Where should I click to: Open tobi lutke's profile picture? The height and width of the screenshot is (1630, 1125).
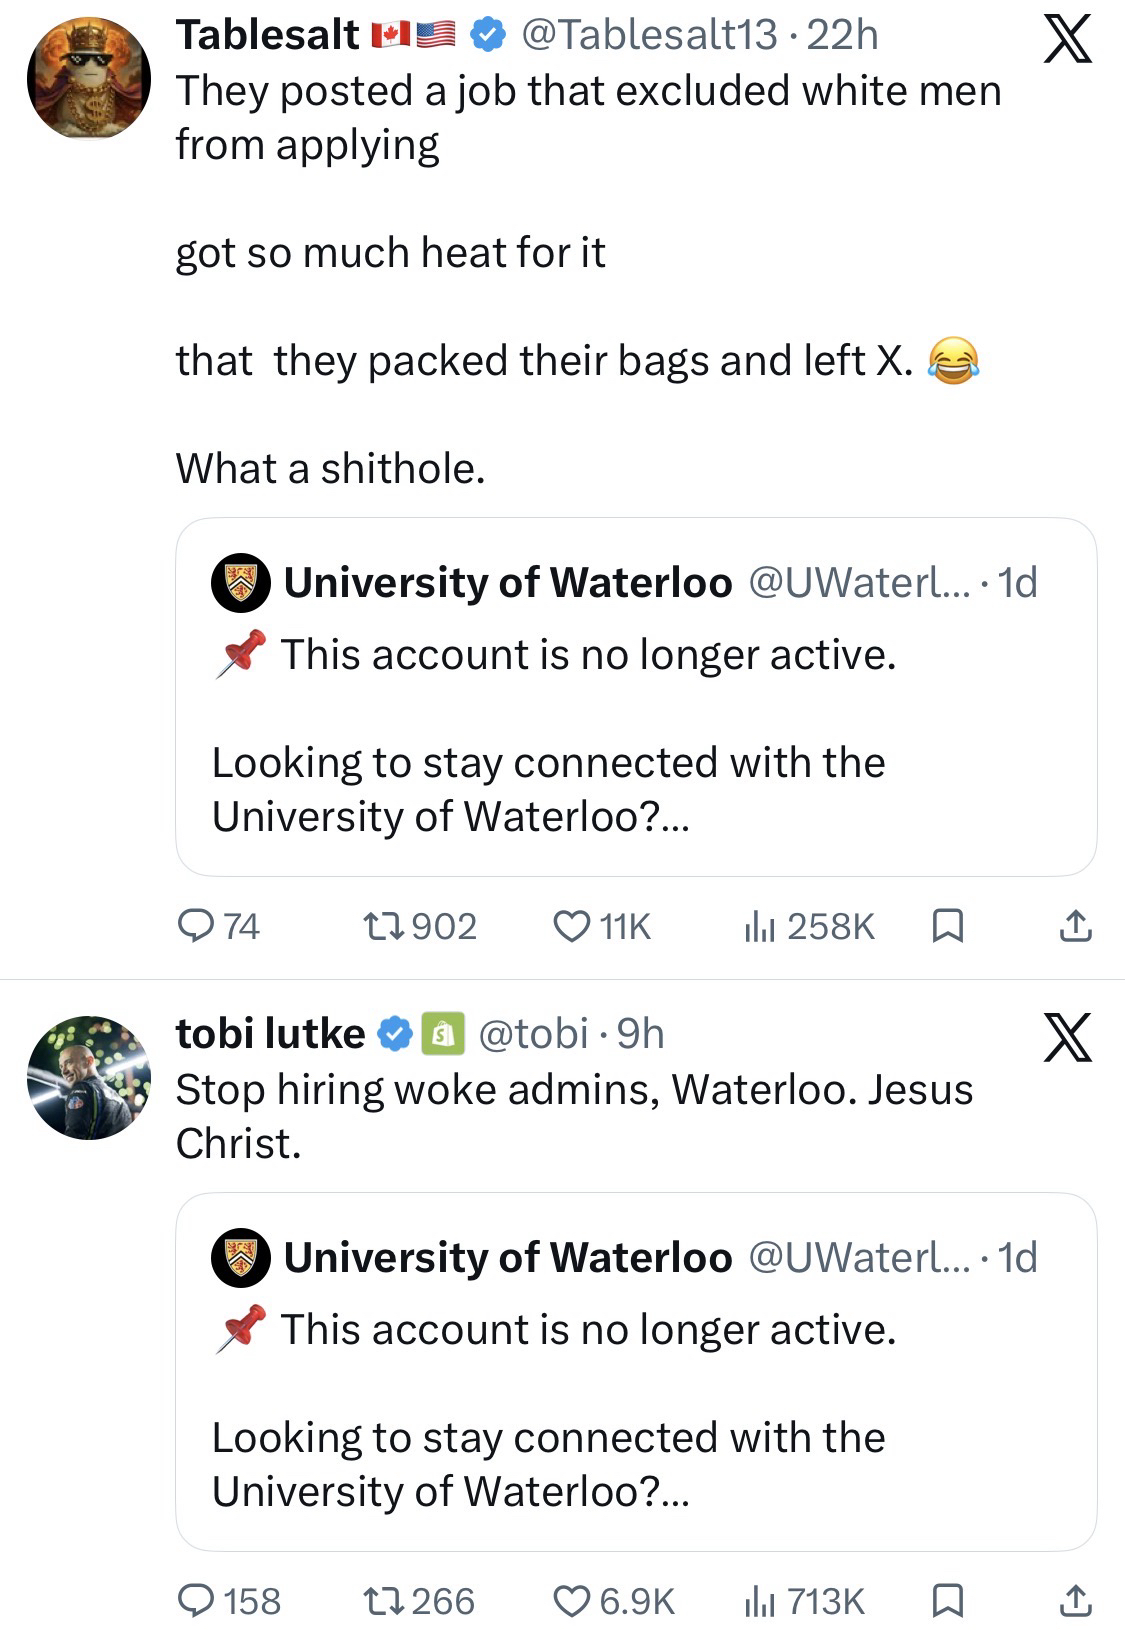[88, 1077]
